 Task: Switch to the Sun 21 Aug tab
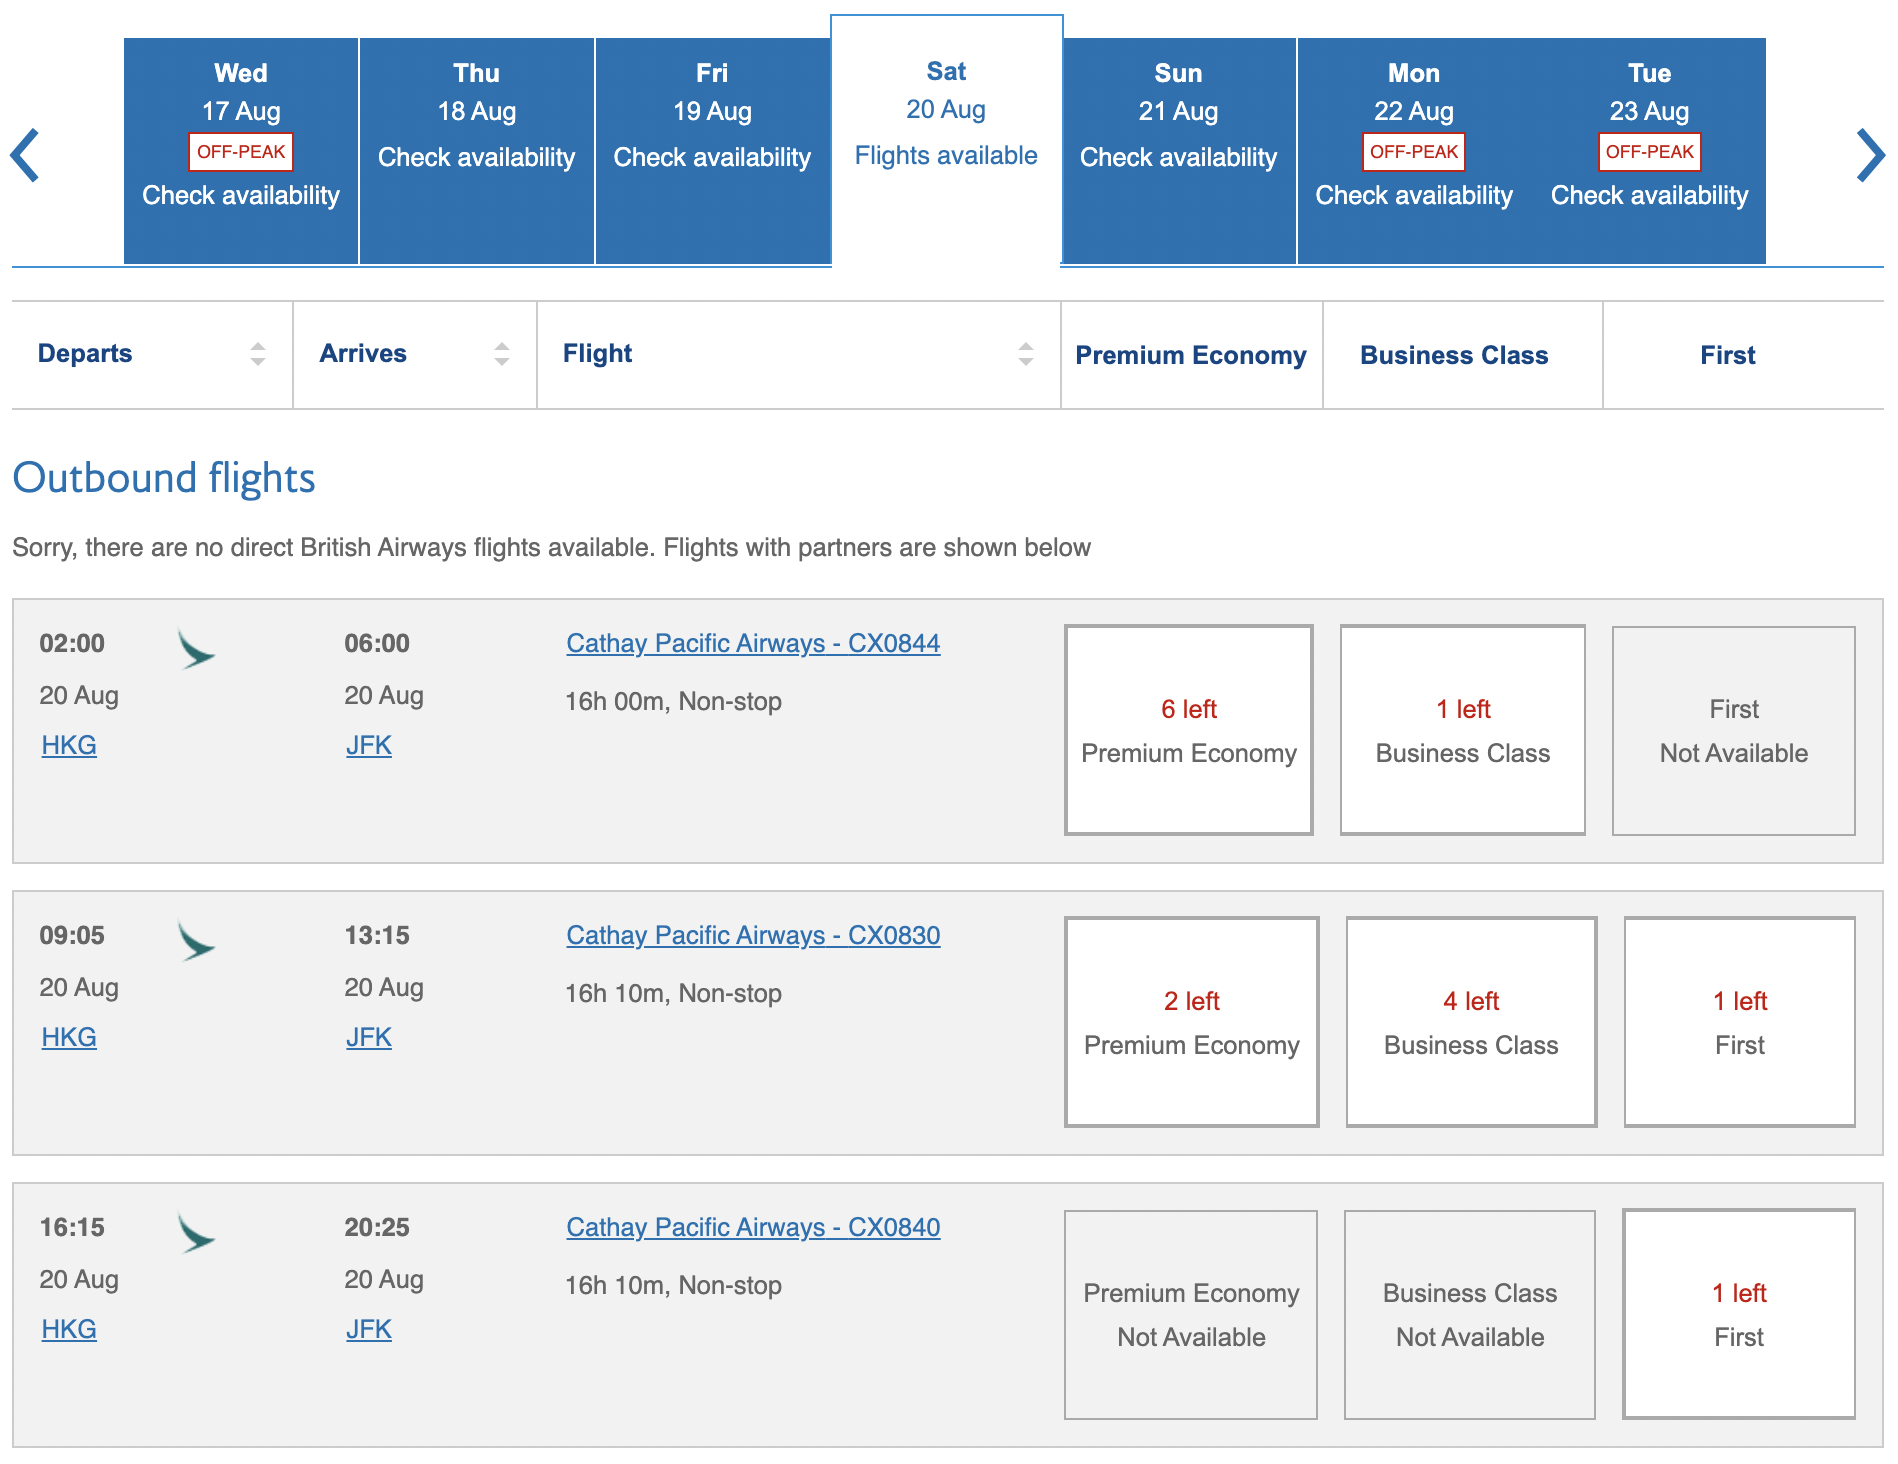click(1178, 151)
